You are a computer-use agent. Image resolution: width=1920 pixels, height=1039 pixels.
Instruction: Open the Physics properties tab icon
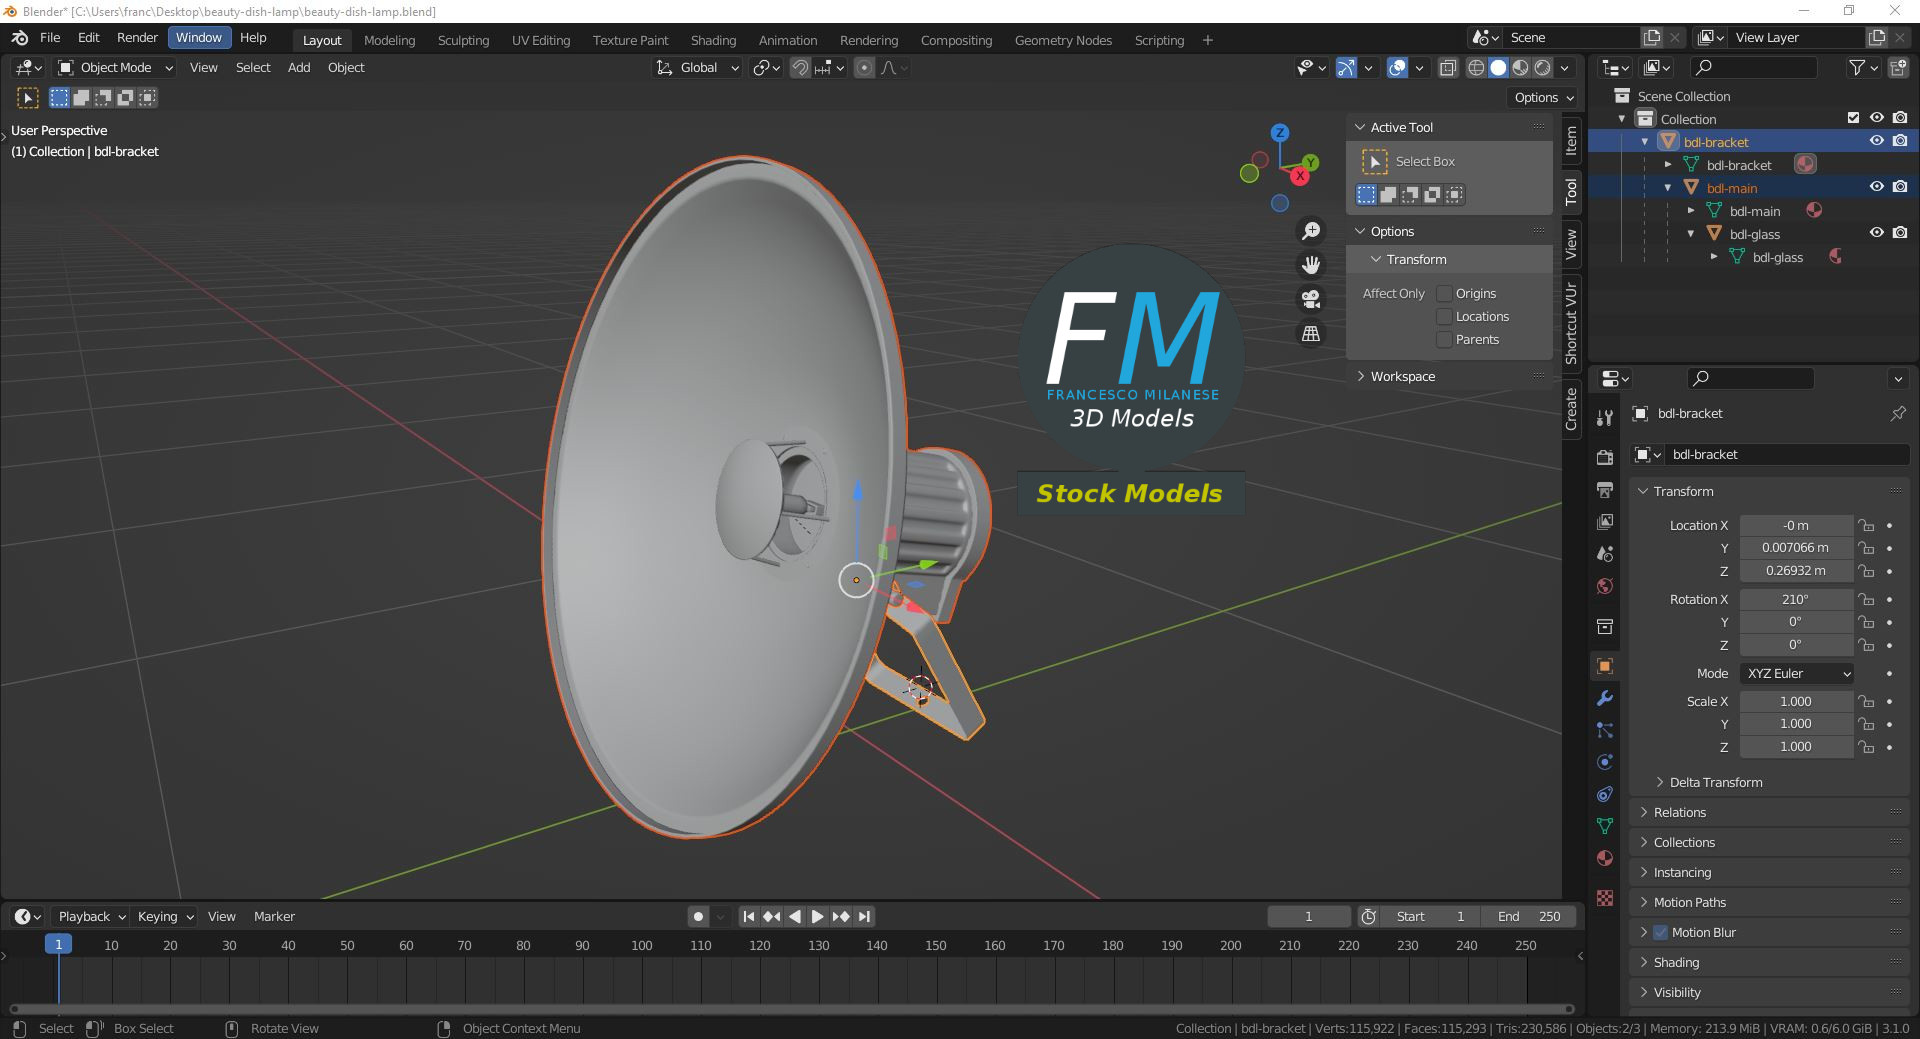[1605, 762]
